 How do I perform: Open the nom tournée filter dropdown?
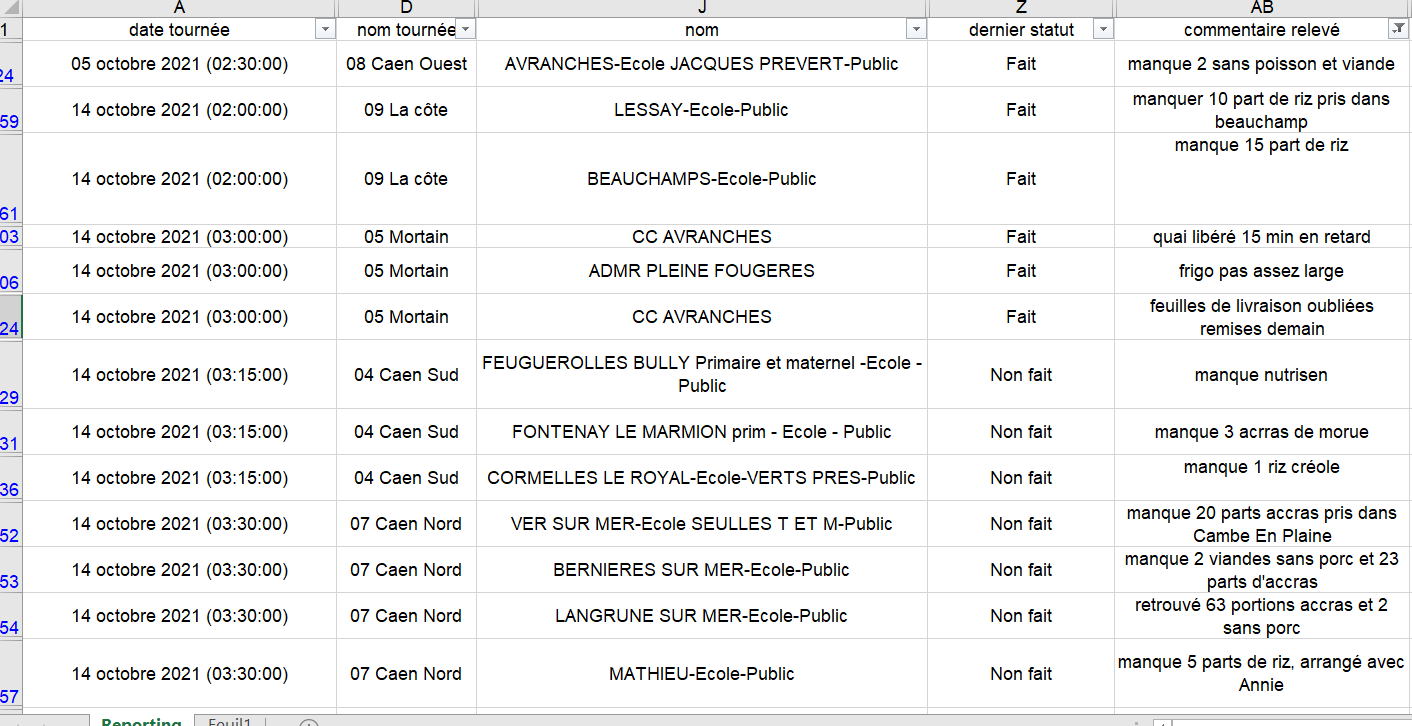pos(465,30)
